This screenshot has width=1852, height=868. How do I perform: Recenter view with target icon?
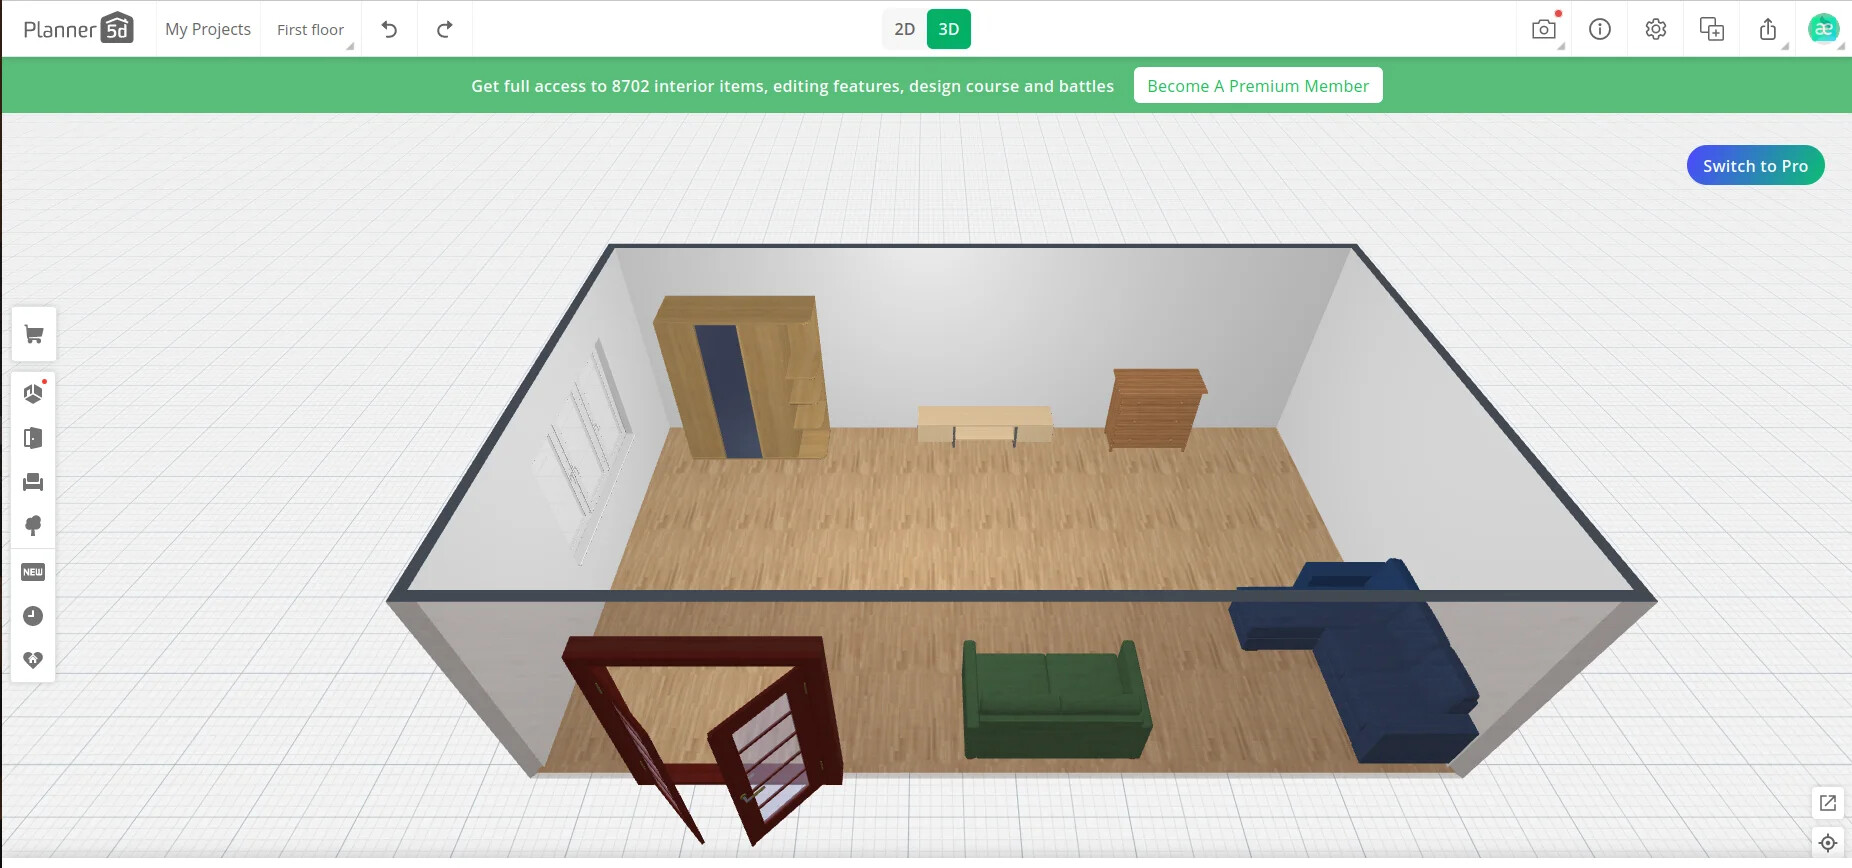1828,843
